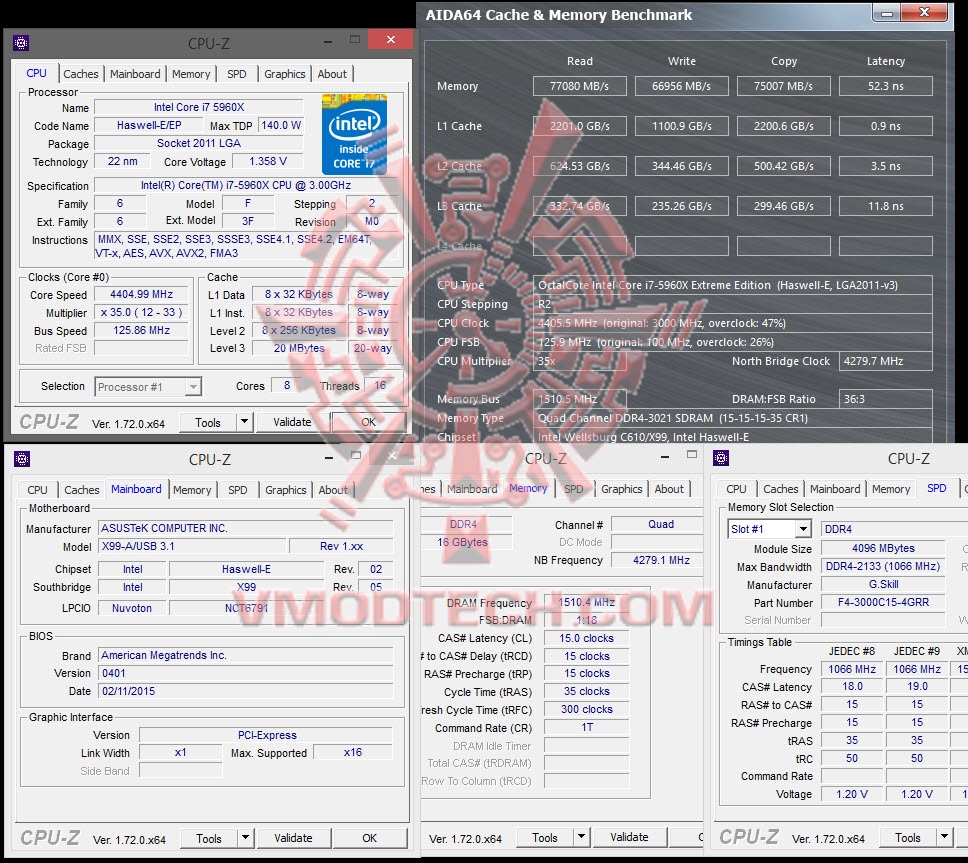
Task: Minimize the top CPU-Z window
Action: [328, 41]
